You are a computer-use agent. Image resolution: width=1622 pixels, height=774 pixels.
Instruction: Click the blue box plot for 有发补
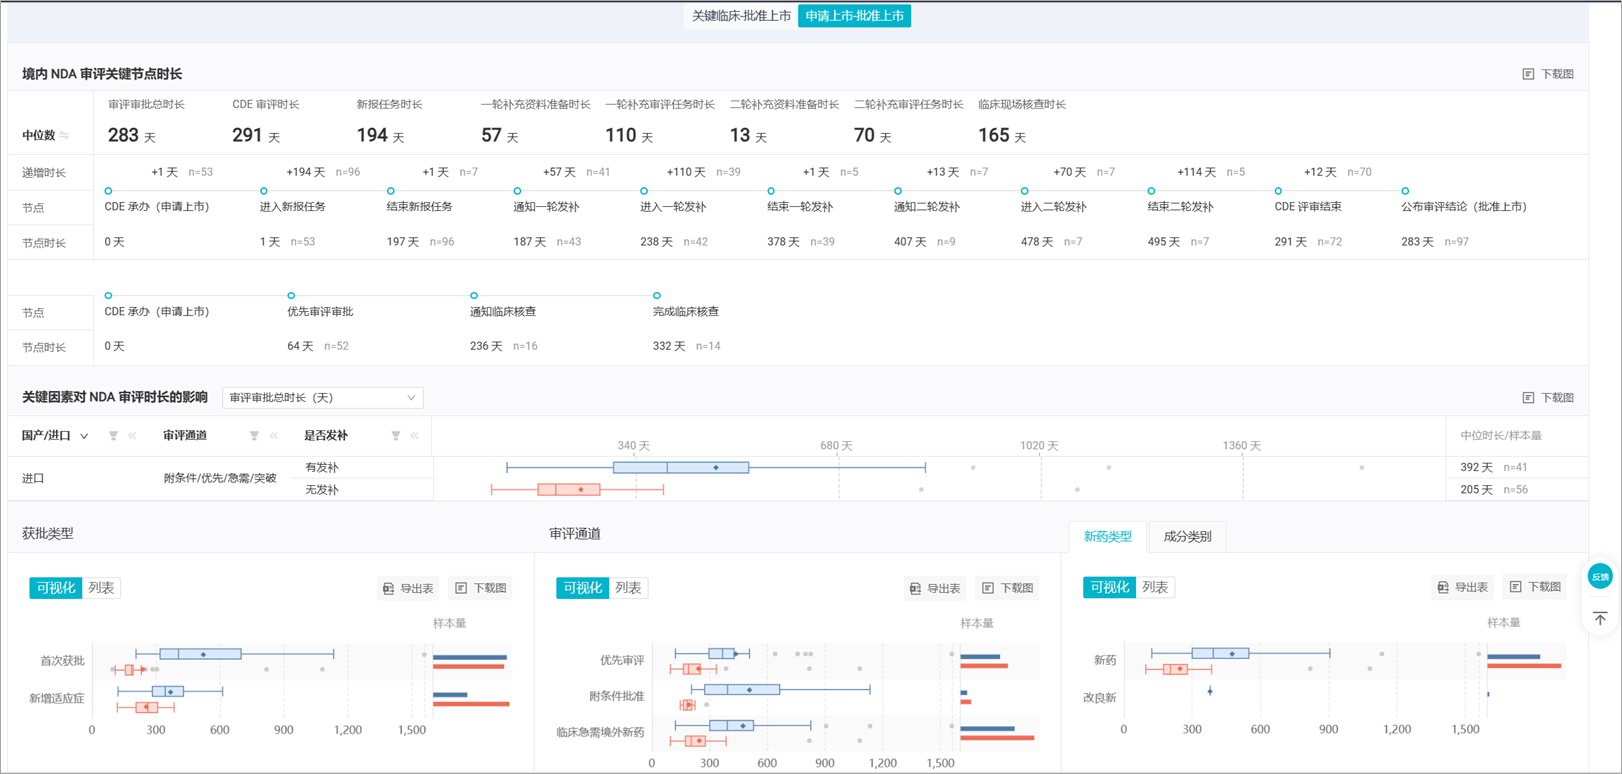(x=681, y=467)
